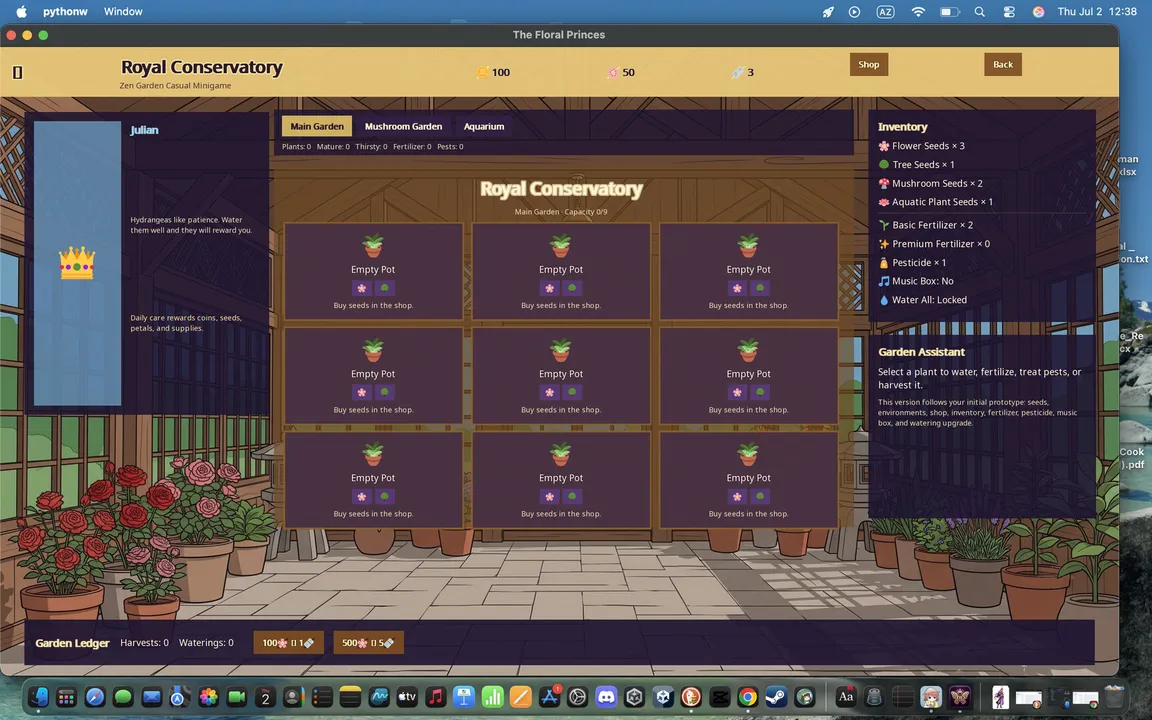Plant flower seed in top-left Empty Pot

[x=361, y=288]
